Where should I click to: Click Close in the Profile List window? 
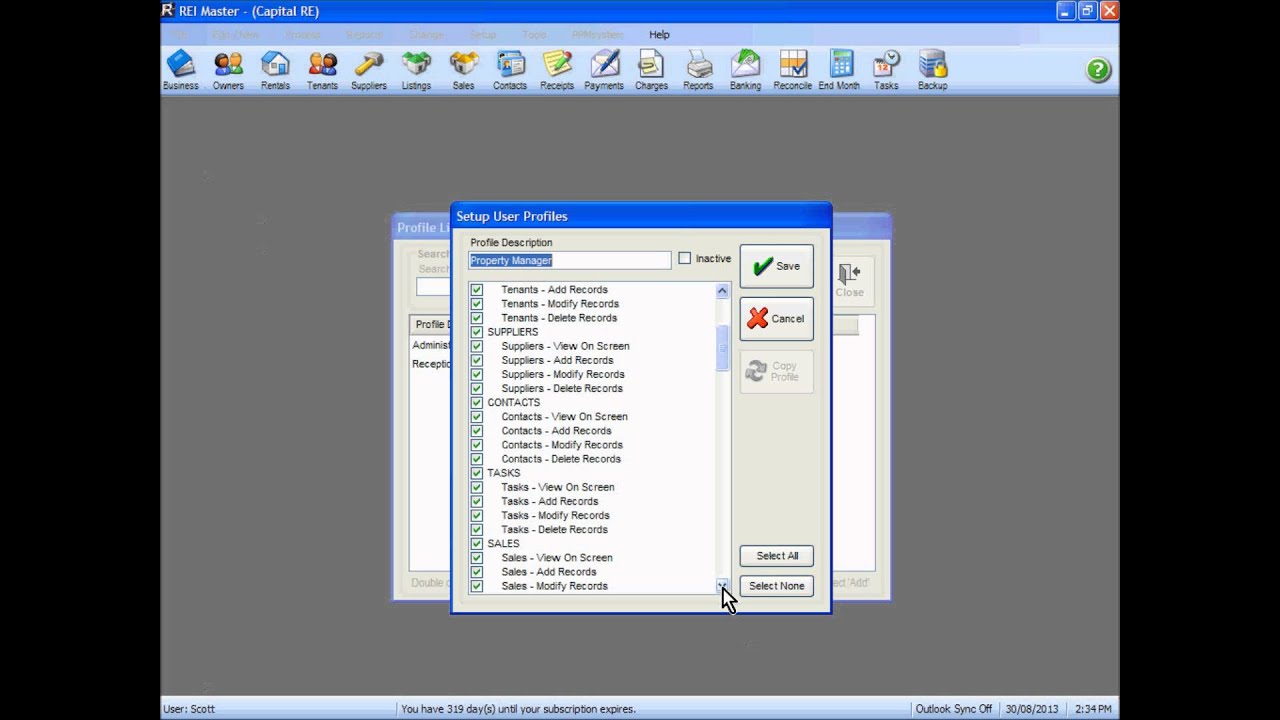pyautogui.click(x=849, y=280)
